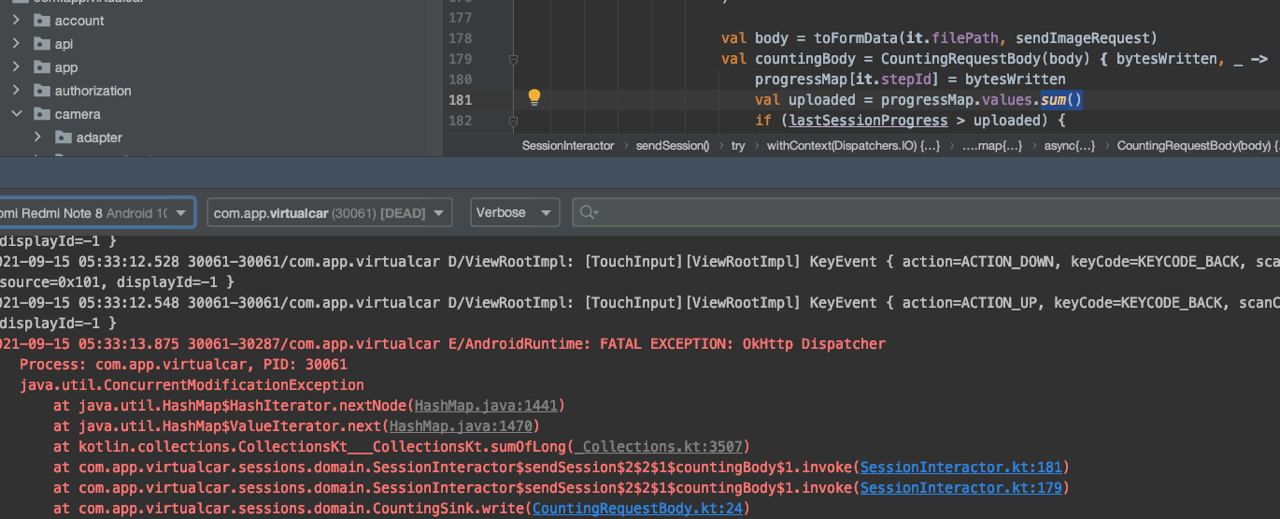The width and height of the screenshot is (1280, 519).
Task: Select the api folder icon
Action: point(41,44)
